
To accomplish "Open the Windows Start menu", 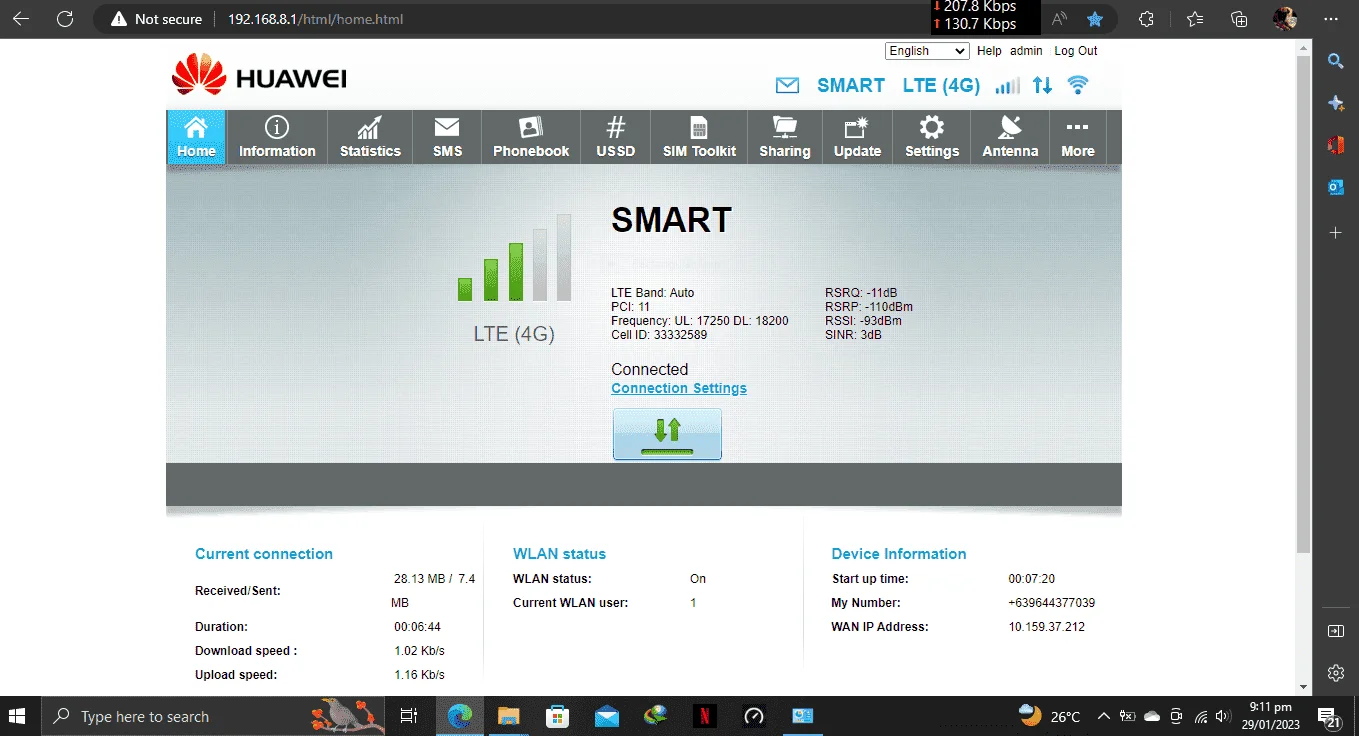I will click(x=17, y=716).
